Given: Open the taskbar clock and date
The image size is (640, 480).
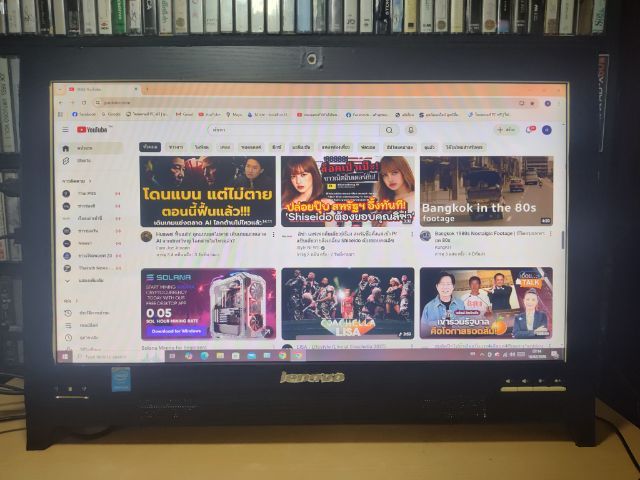Looking at the screenshot, I should point(537,354).
